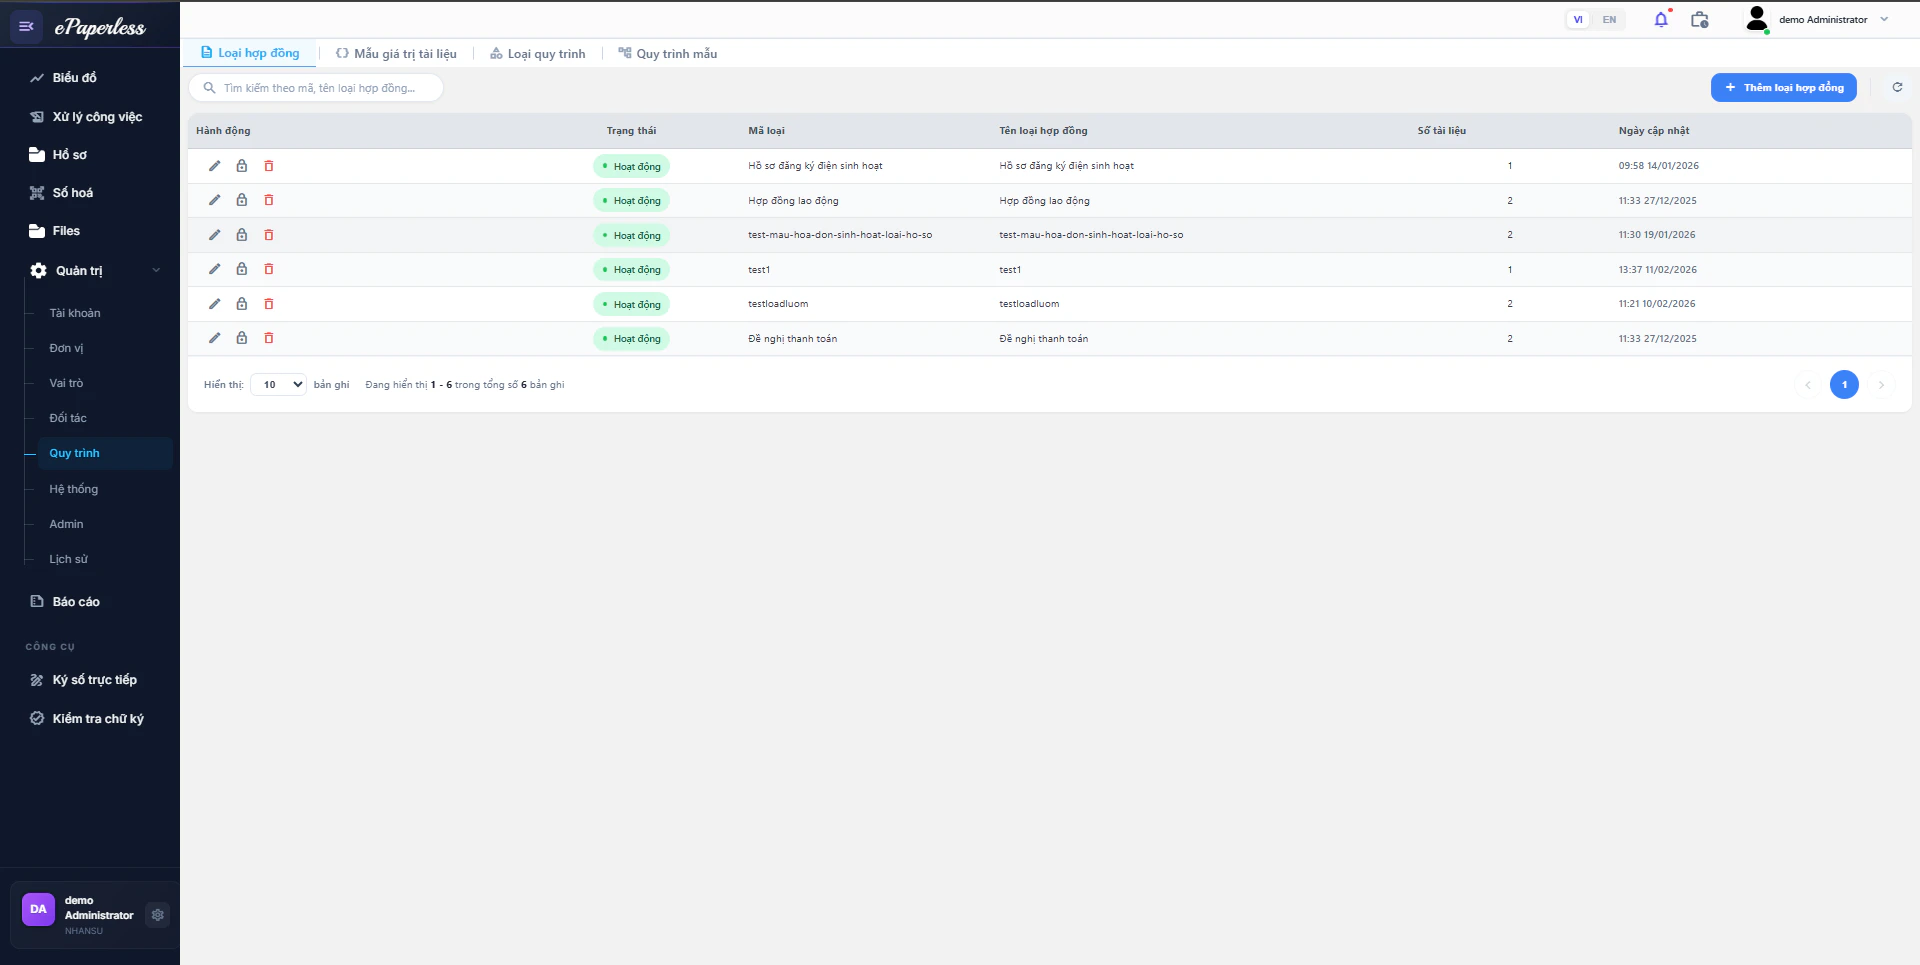Open settings gear in the user card
The height and width of the screenshot is (965, 1920).
click(x=157, y=915)
